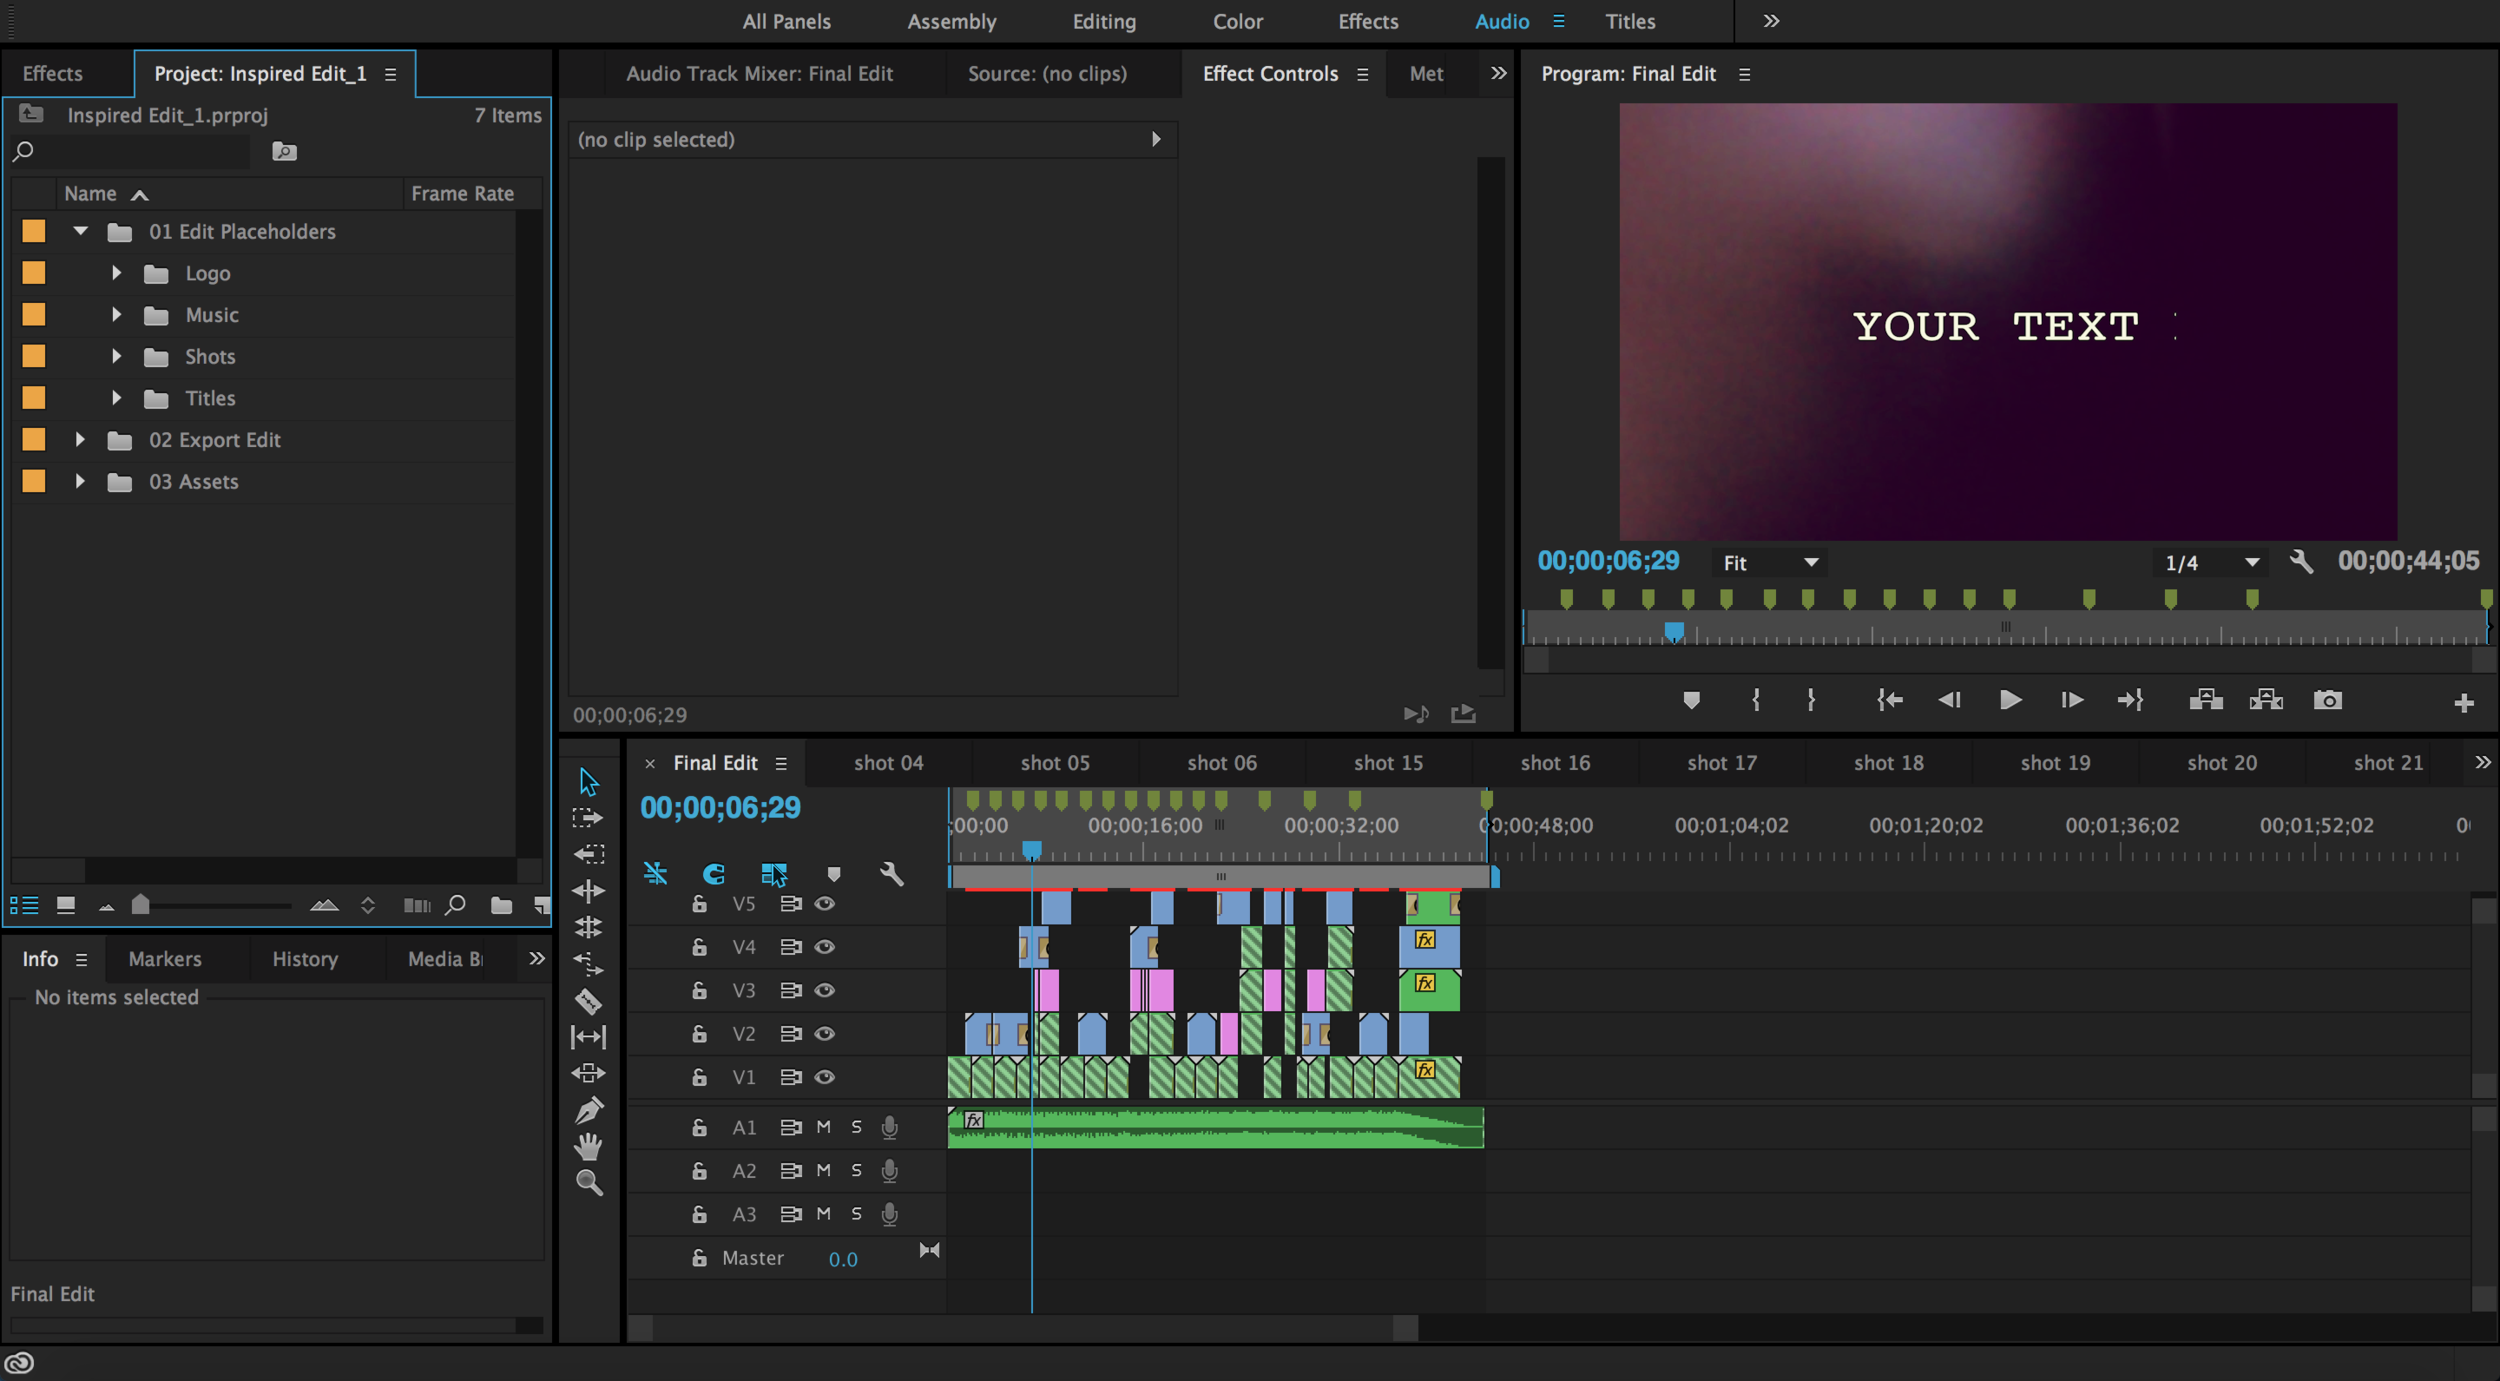2500x1381 pixels.
Task: Adjust the Project panel thumbnail zoom slider
Action: point(141,905)
